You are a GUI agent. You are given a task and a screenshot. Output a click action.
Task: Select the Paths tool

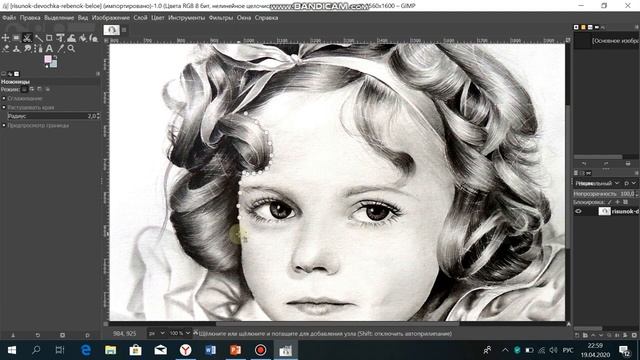(x=38, y=49)
